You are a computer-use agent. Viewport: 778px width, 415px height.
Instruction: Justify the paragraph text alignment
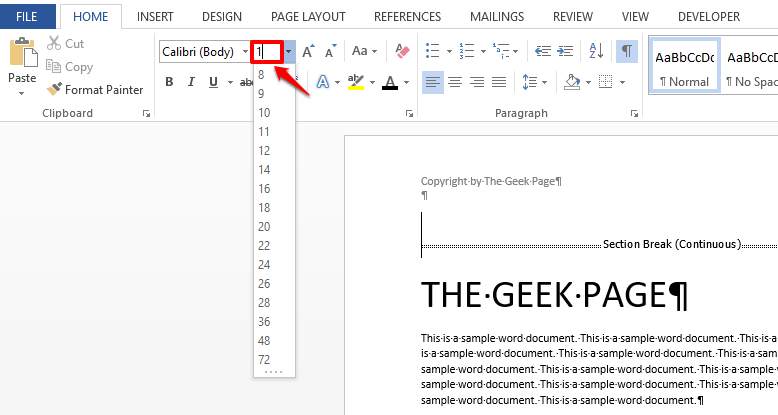coord(497,82)
